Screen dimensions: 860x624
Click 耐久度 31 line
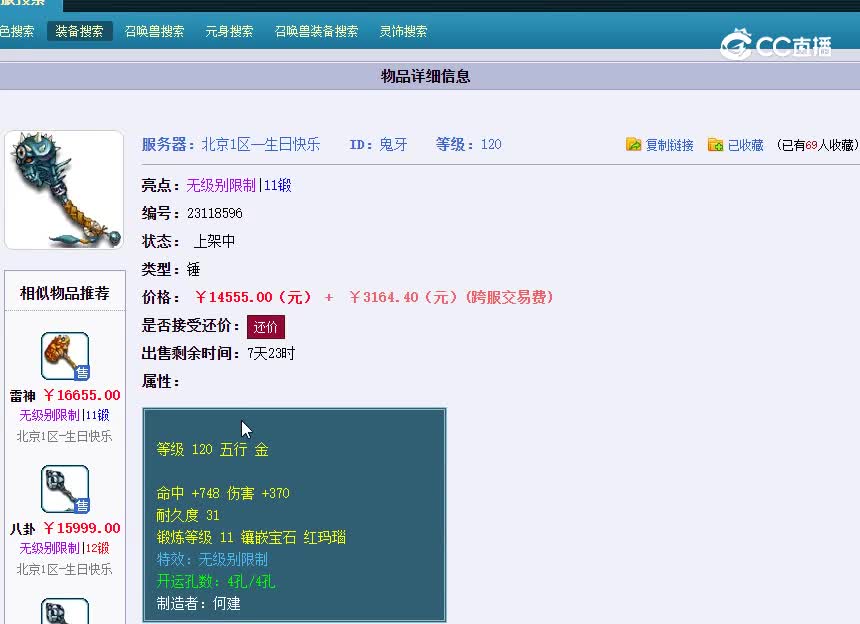pos(188,515)
